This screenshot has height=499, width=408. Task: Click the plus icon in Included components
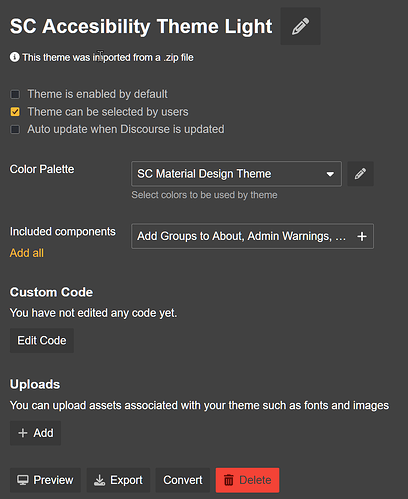click(362, 236)
